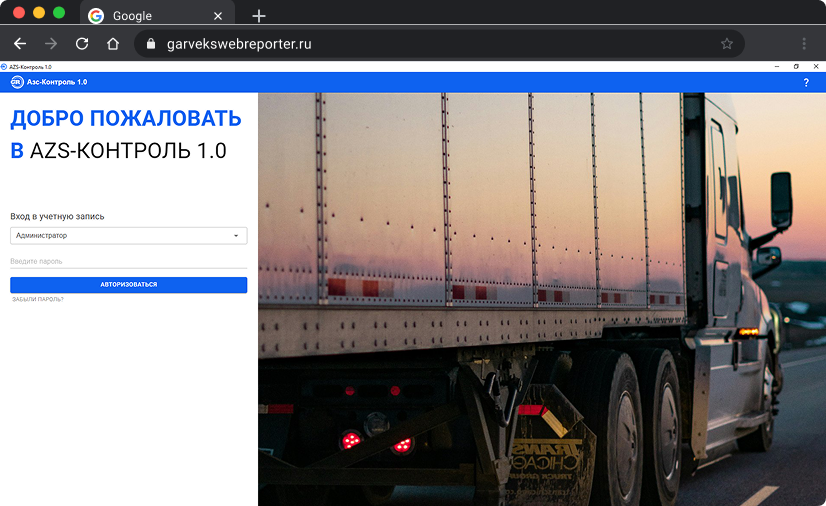Click the padlock site security icon
Screen dimensions: 826x506
point(151,44)
